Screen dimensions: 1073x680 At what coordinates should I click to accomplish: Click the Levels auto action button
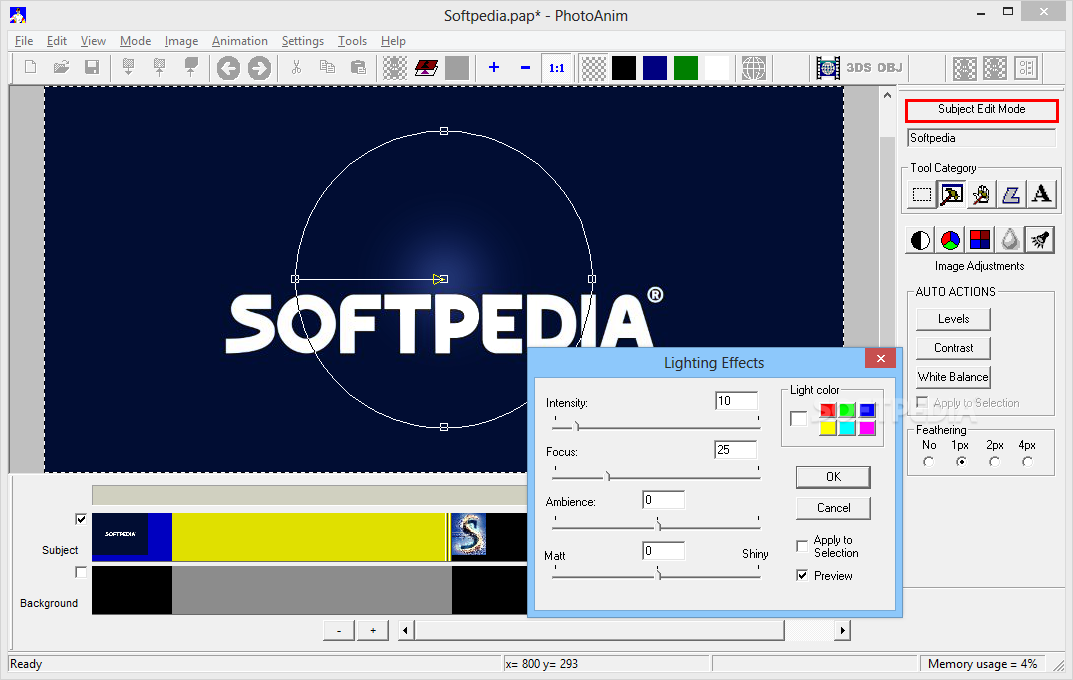coord(953,319)
